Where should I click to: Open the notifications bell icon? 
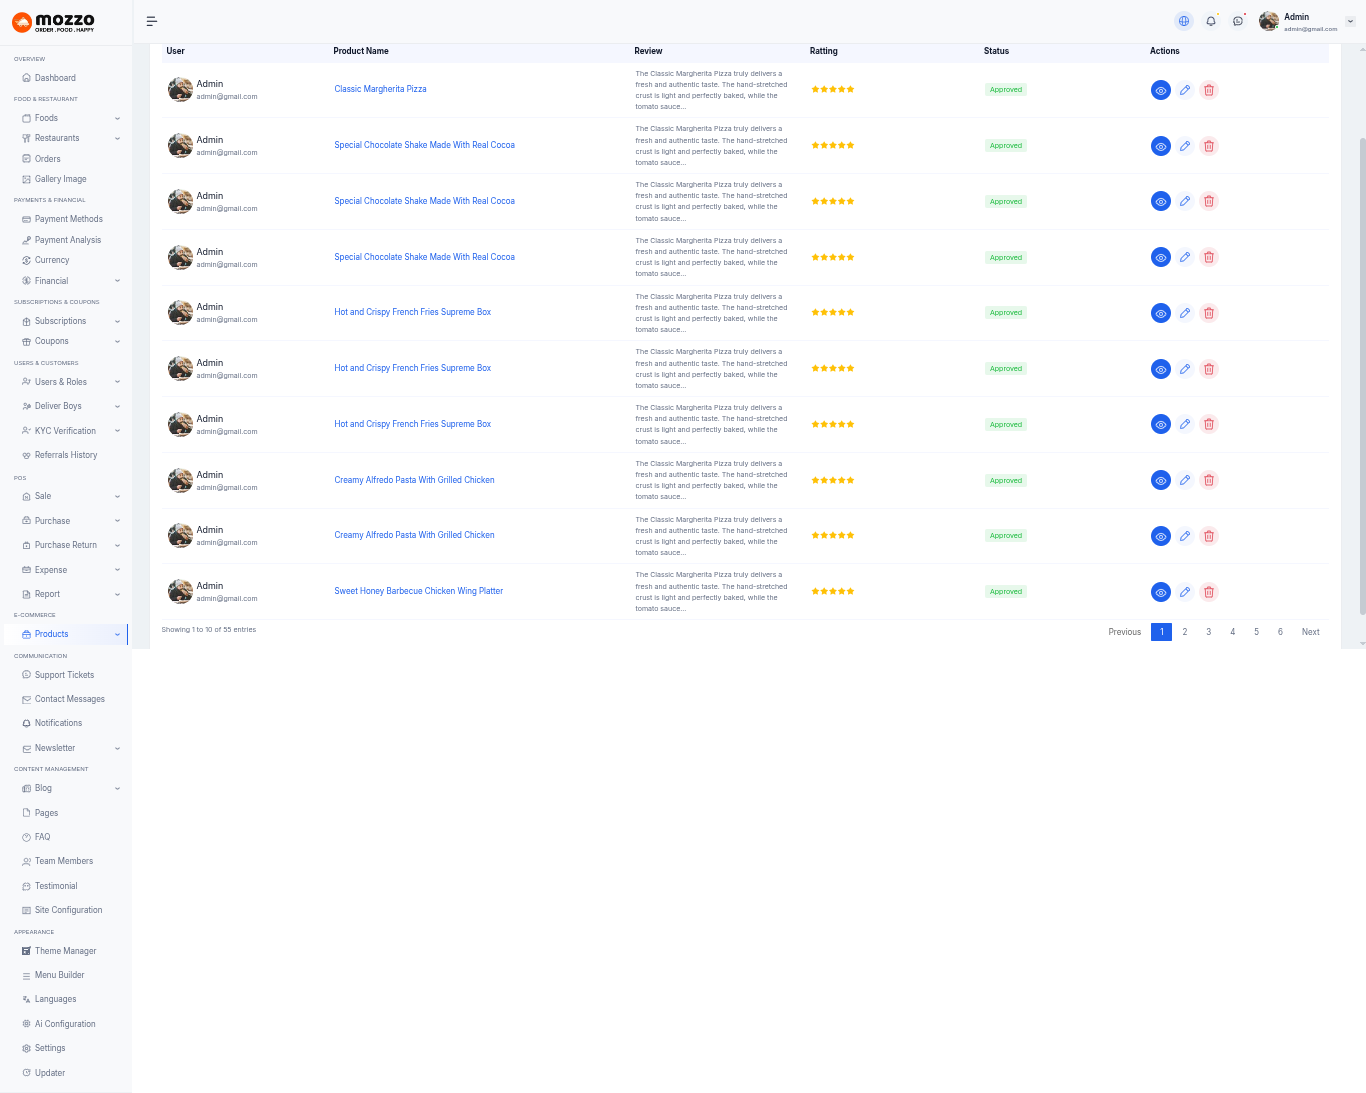point(1211,21)
